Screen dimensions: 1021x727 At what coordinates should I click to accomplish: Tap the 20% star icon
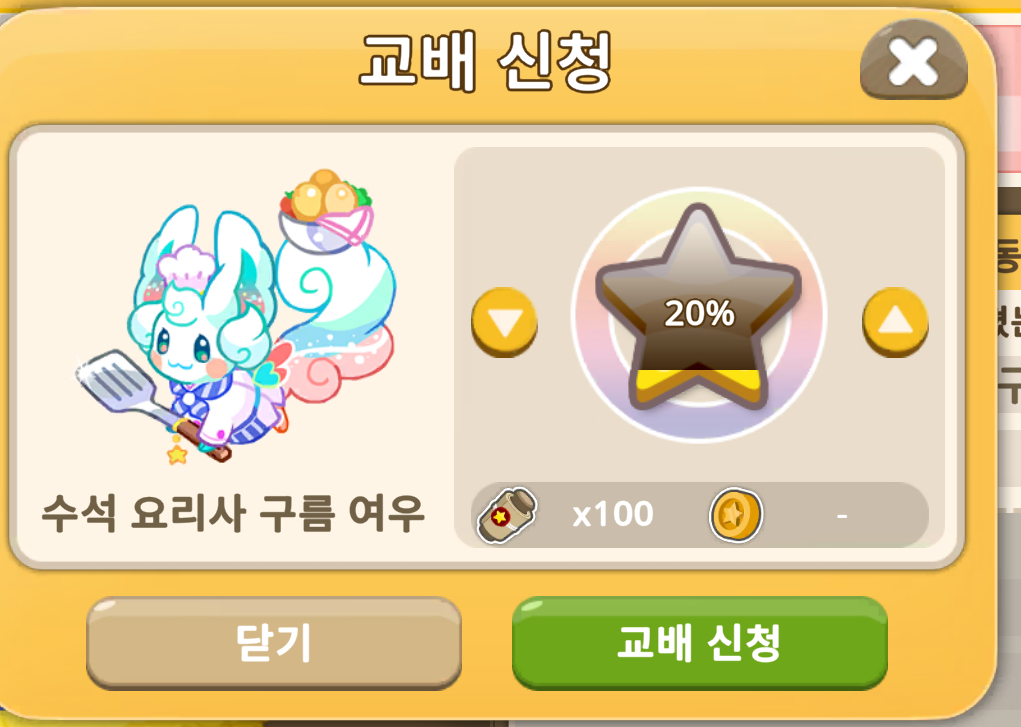click(698, 307)
